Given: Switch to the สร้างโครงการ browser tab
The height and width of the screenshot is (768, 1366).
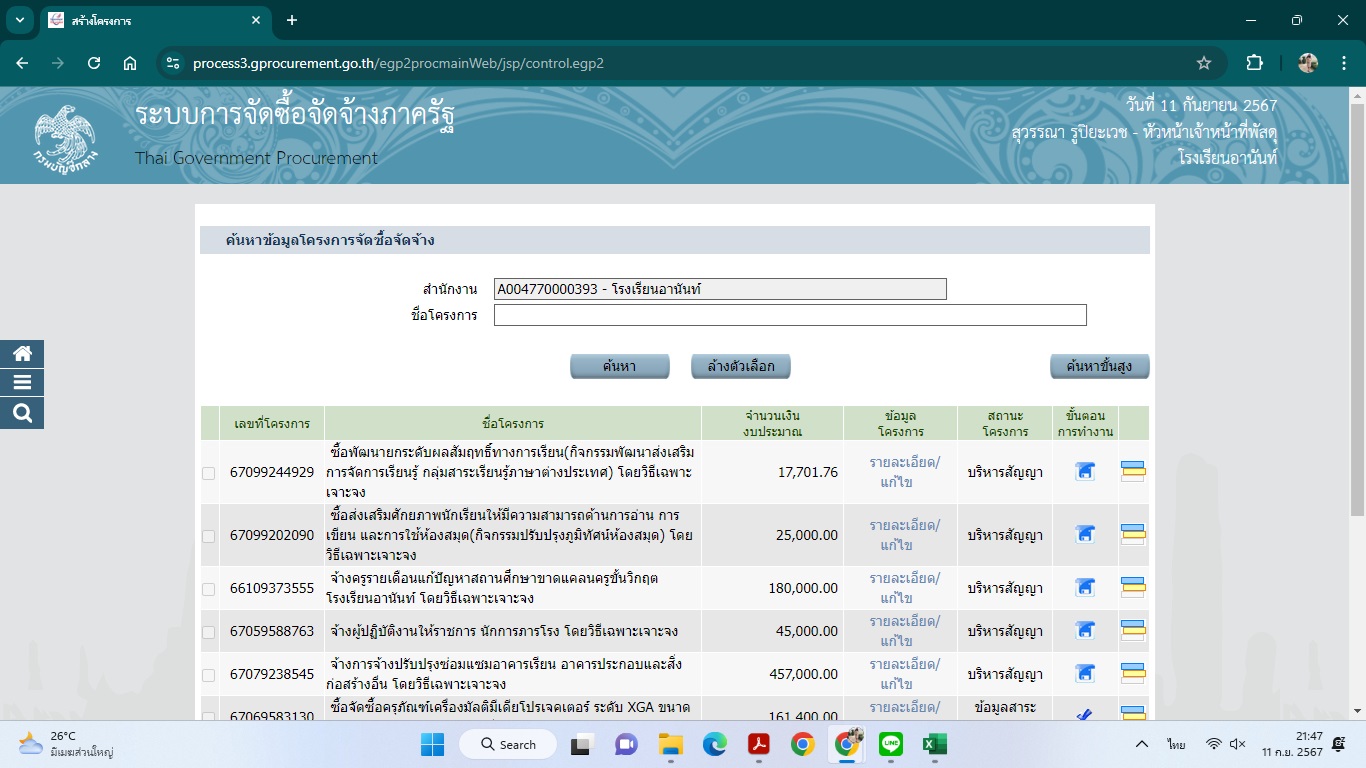Looking at the screenshot, I should (150, 20).
